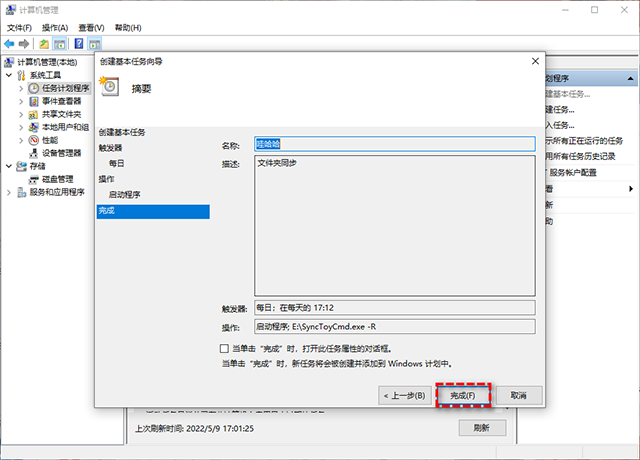The image size is (640, 460).
Task: Click the Up-one-level folder toolbar icon
Action: point(44,44)
